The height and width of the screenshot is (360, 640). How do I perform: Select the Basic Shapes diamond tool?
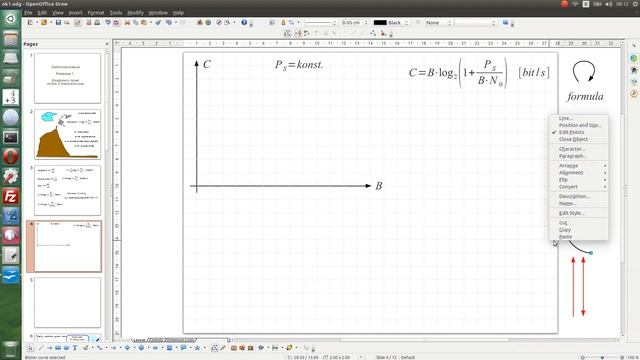coord(127,348)
